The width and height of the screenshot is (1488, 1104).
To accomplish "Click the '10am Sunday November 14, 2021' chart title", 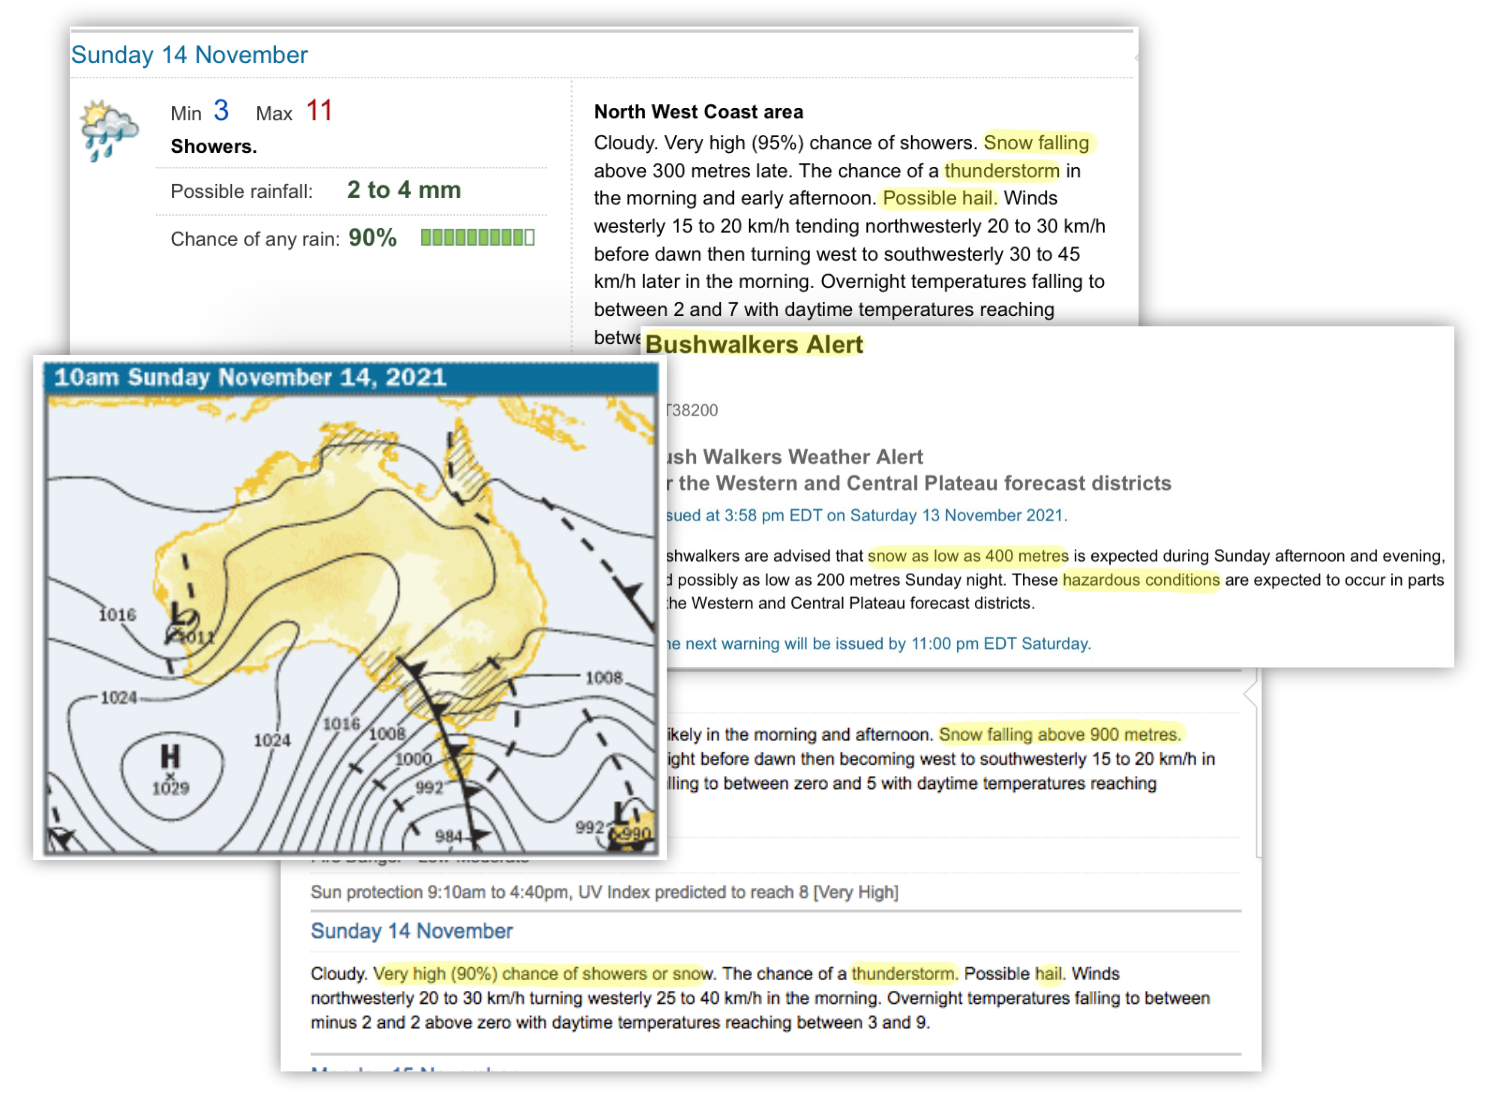I will [x=250, y=377].
